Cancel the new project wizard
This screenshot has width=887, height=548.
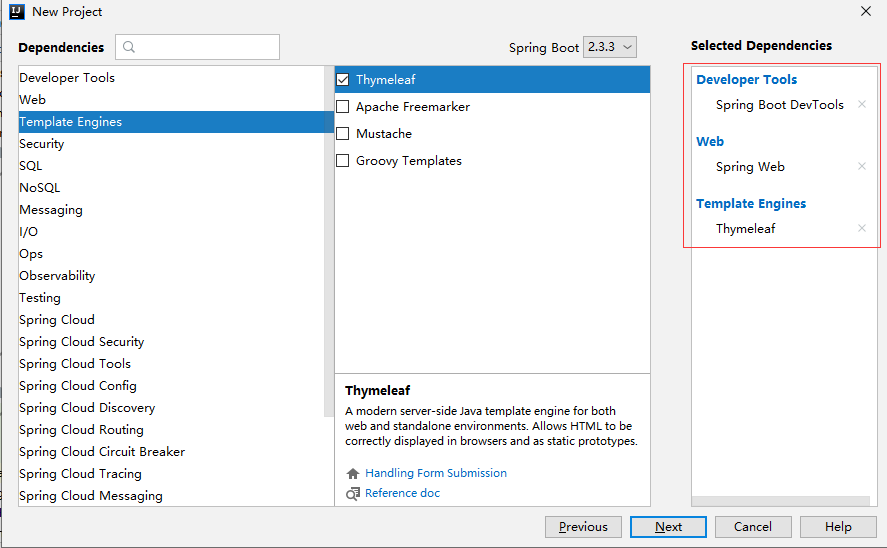(x=753, y=527)
